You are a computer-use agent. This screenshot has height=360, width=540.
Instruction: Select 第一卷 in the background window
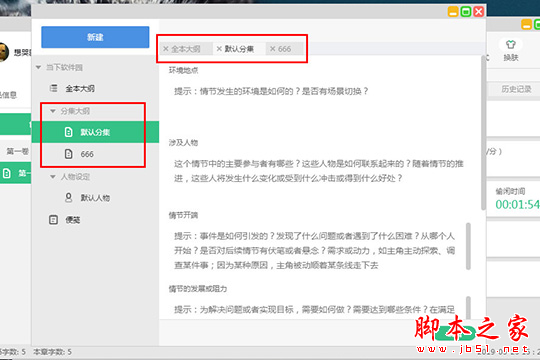[18, 151]
